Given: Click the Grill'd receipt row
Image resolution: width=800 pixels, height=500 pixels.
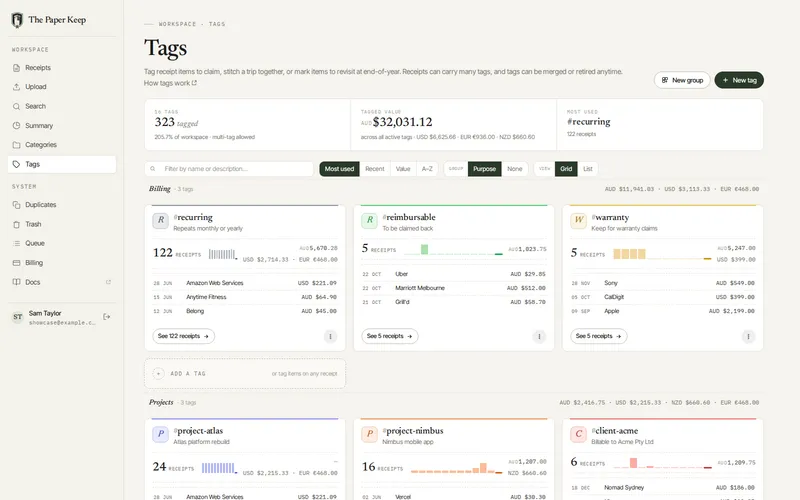Looking at the screenshot, I should point(454,302).
